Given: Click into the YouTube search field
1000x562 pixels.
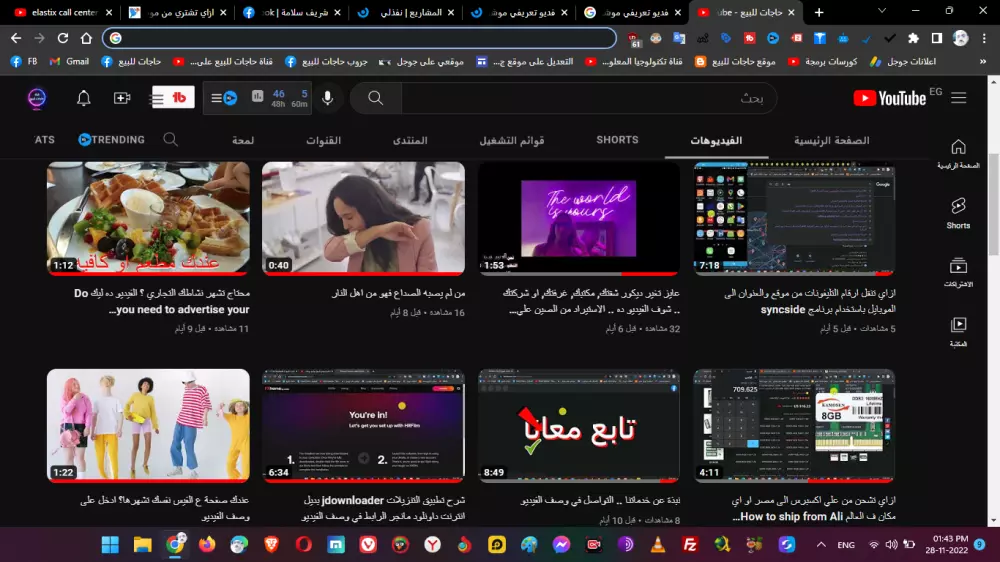Looking at the screenshot, I should coord(589,98).
